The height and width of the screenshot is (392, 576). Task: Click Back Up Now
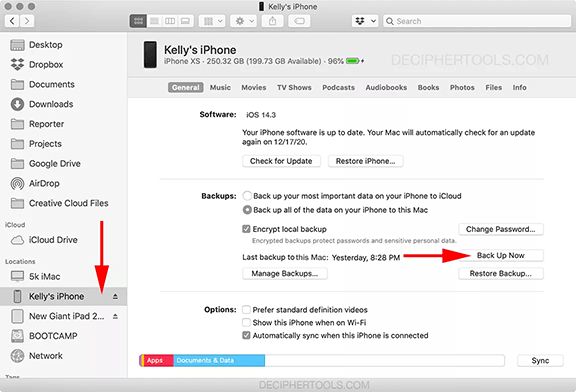[x=501, y=256]
